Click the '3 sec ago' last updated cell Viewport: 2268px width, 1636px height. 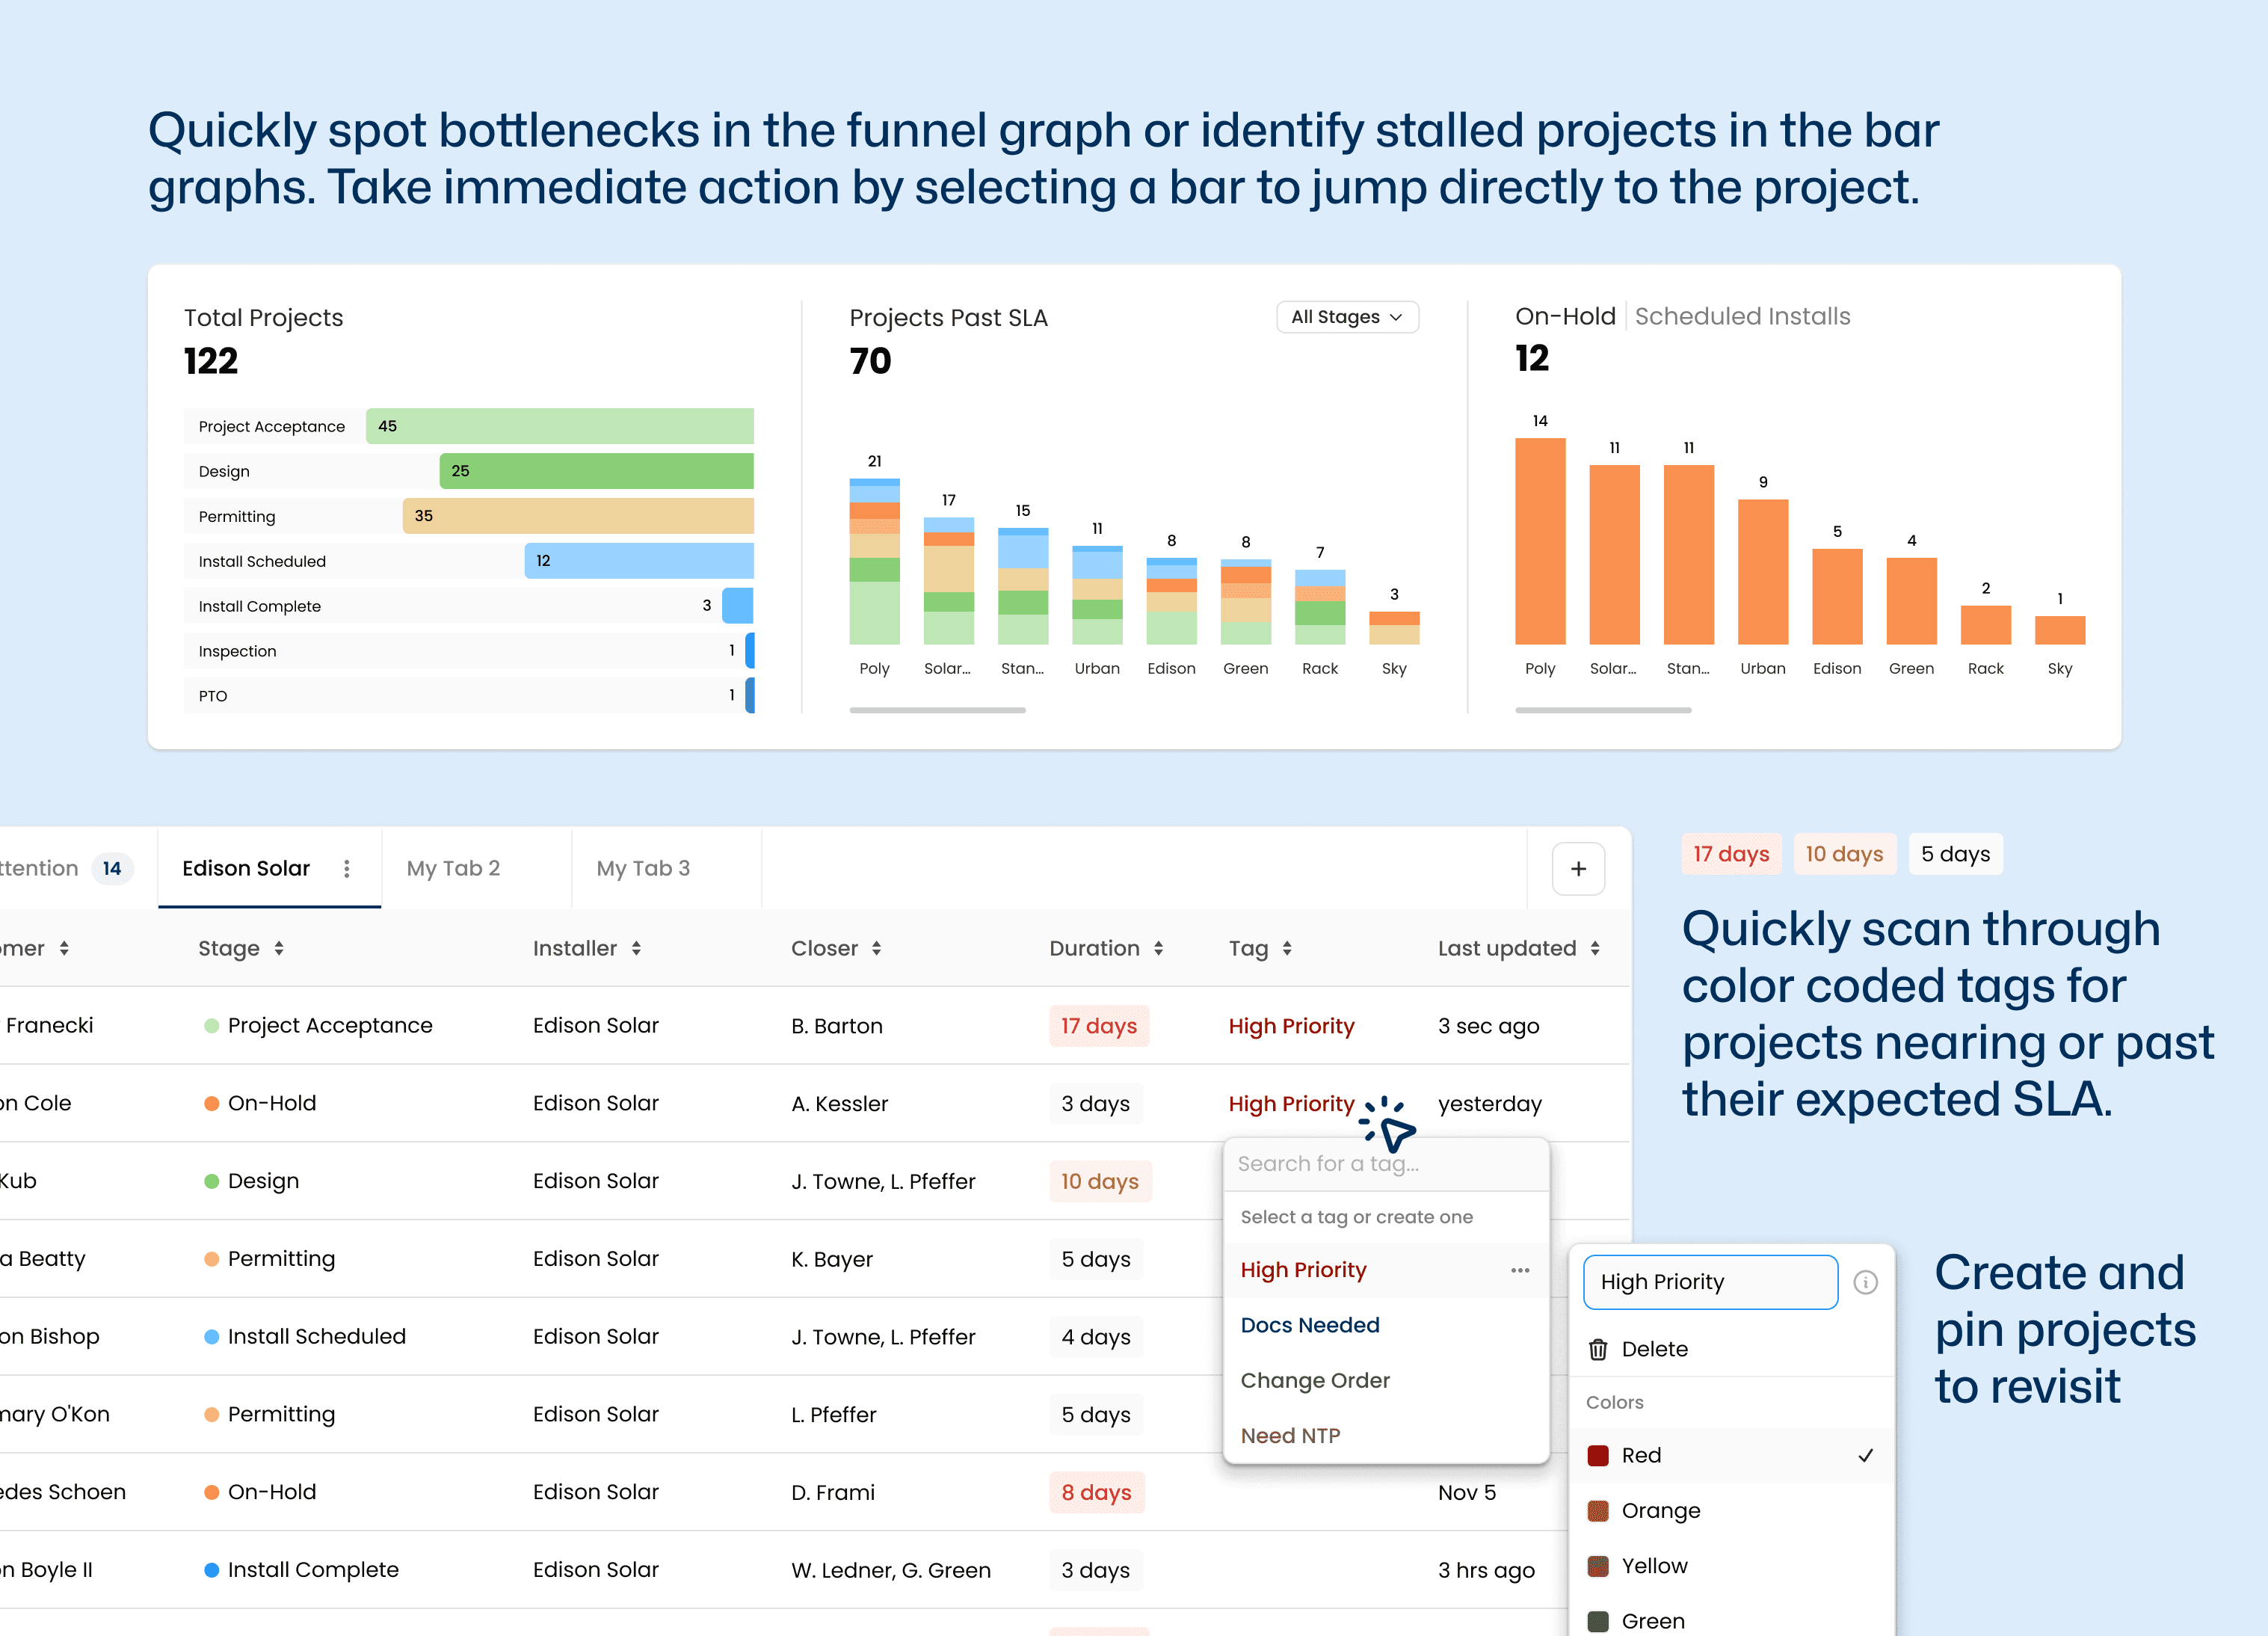[1488, 1026]
